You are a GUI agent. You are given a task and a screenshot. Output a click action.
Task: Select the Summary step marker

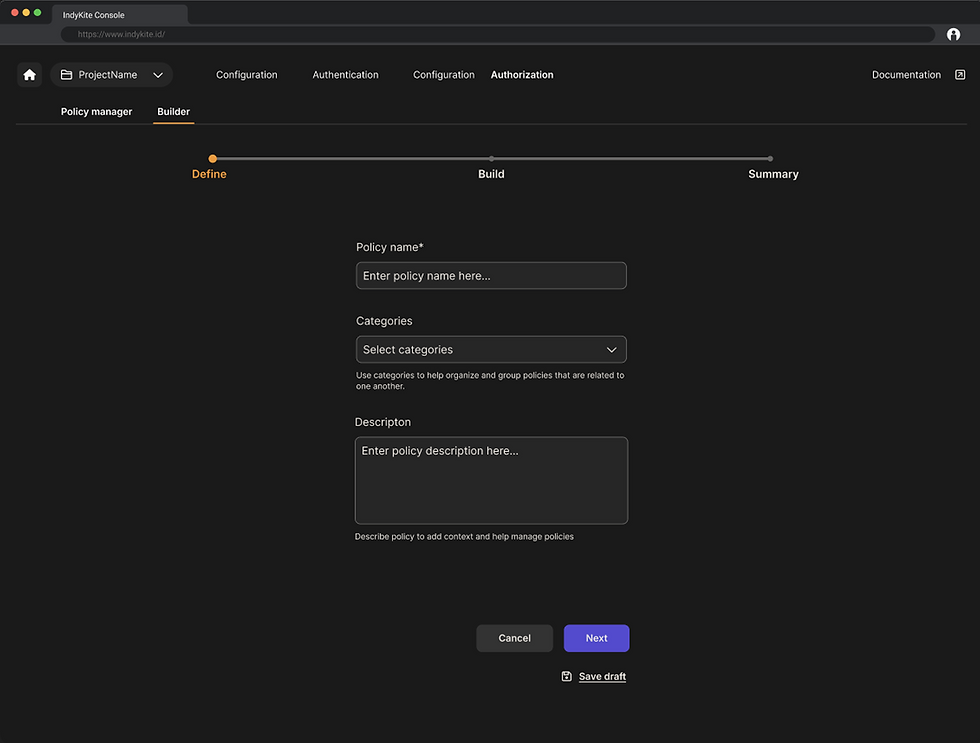[770, 159]
